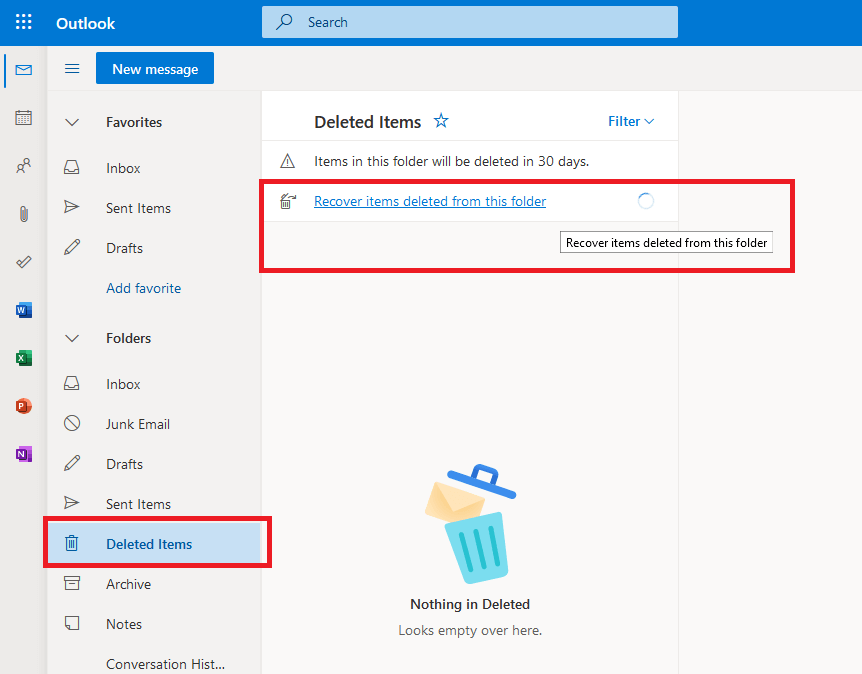Click Recover items deleted from this folder
This screenshot has height=674, width=862.
(430, 201)
